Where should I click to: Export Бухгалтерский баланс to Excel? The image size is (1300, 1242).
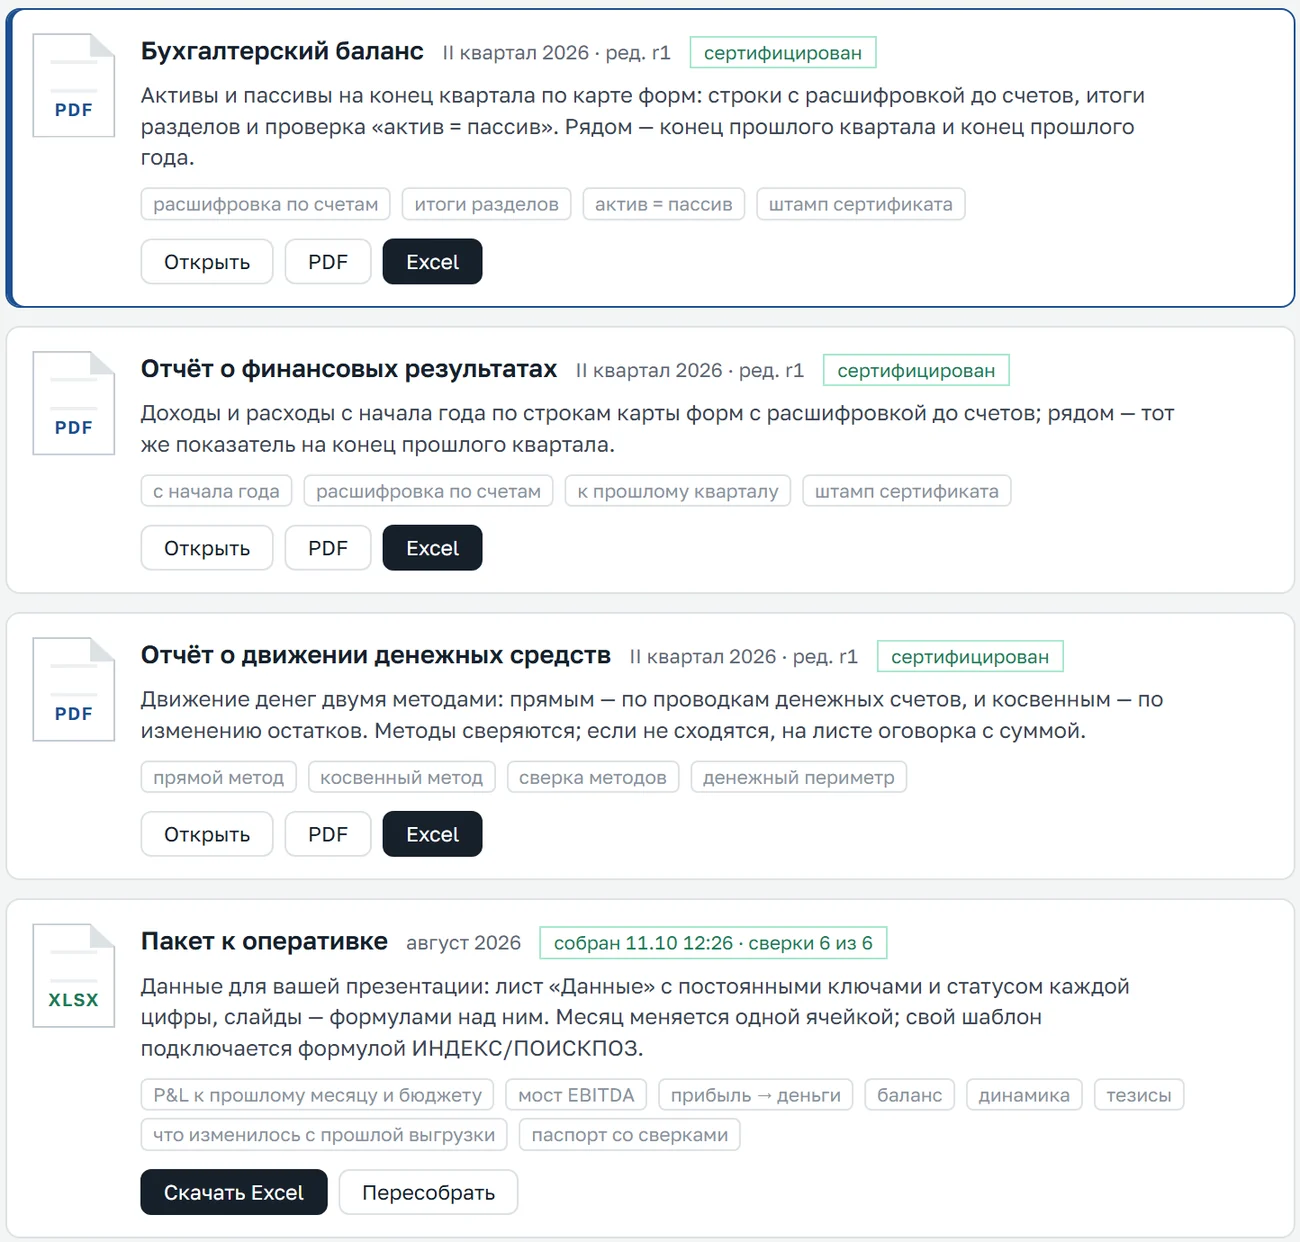click(432, 262)
